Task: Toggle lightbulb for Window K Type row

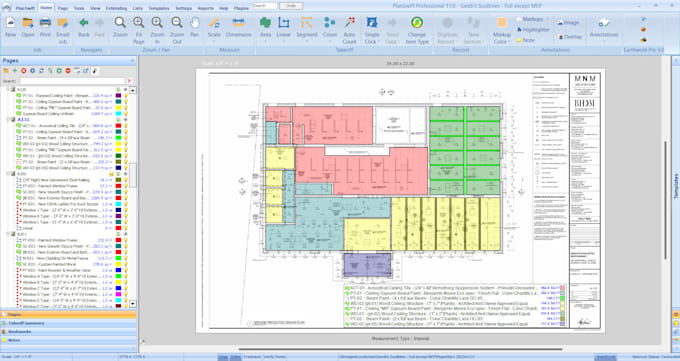Action: click(126, 216)
